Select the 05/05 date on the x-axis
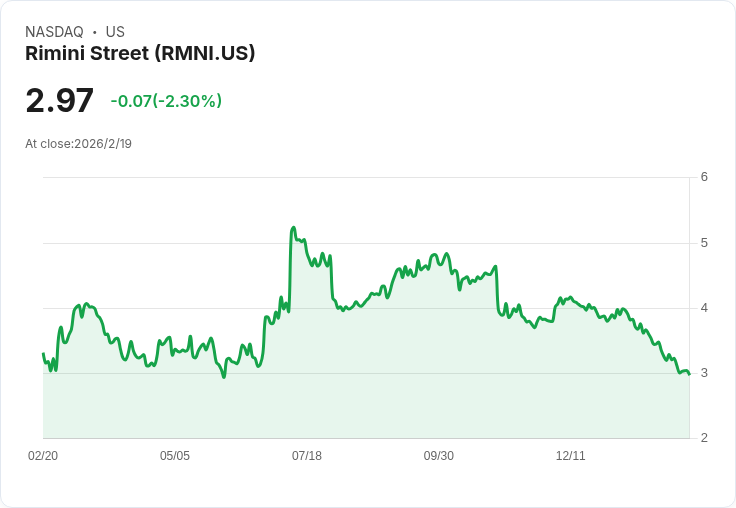Screen dimensions: 736x508 (x=175, y=456)
